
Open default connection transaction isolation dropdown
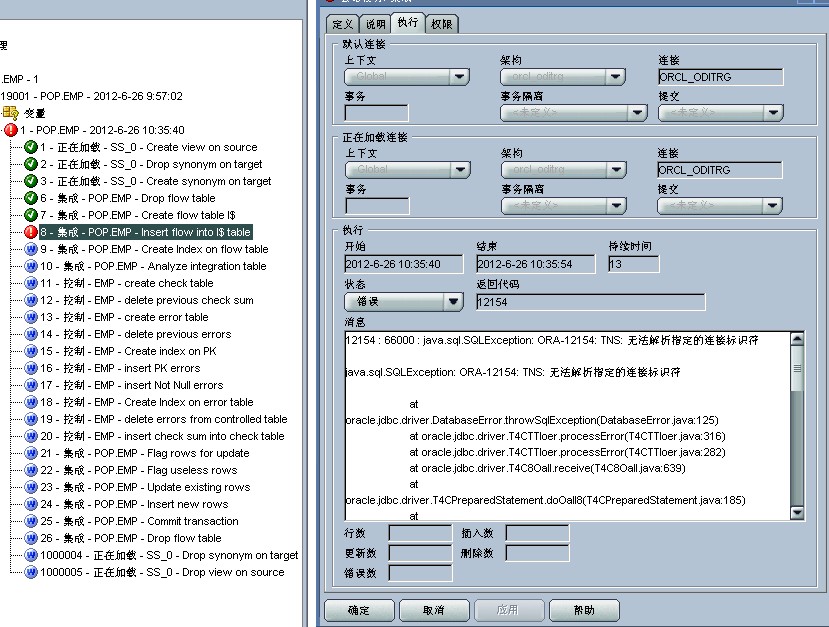[574, 113]
